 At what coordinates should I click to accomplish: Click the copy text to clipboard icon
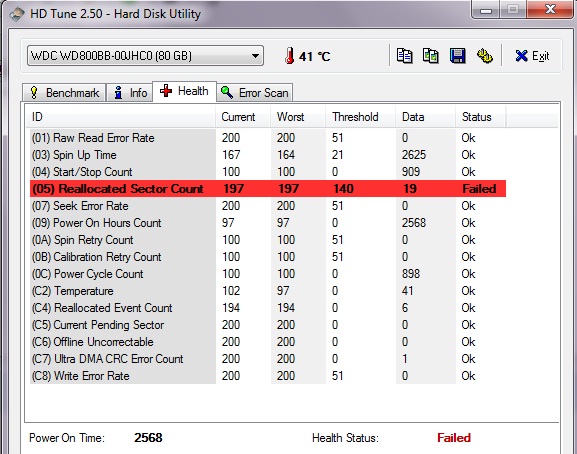(x=404, y=56)
